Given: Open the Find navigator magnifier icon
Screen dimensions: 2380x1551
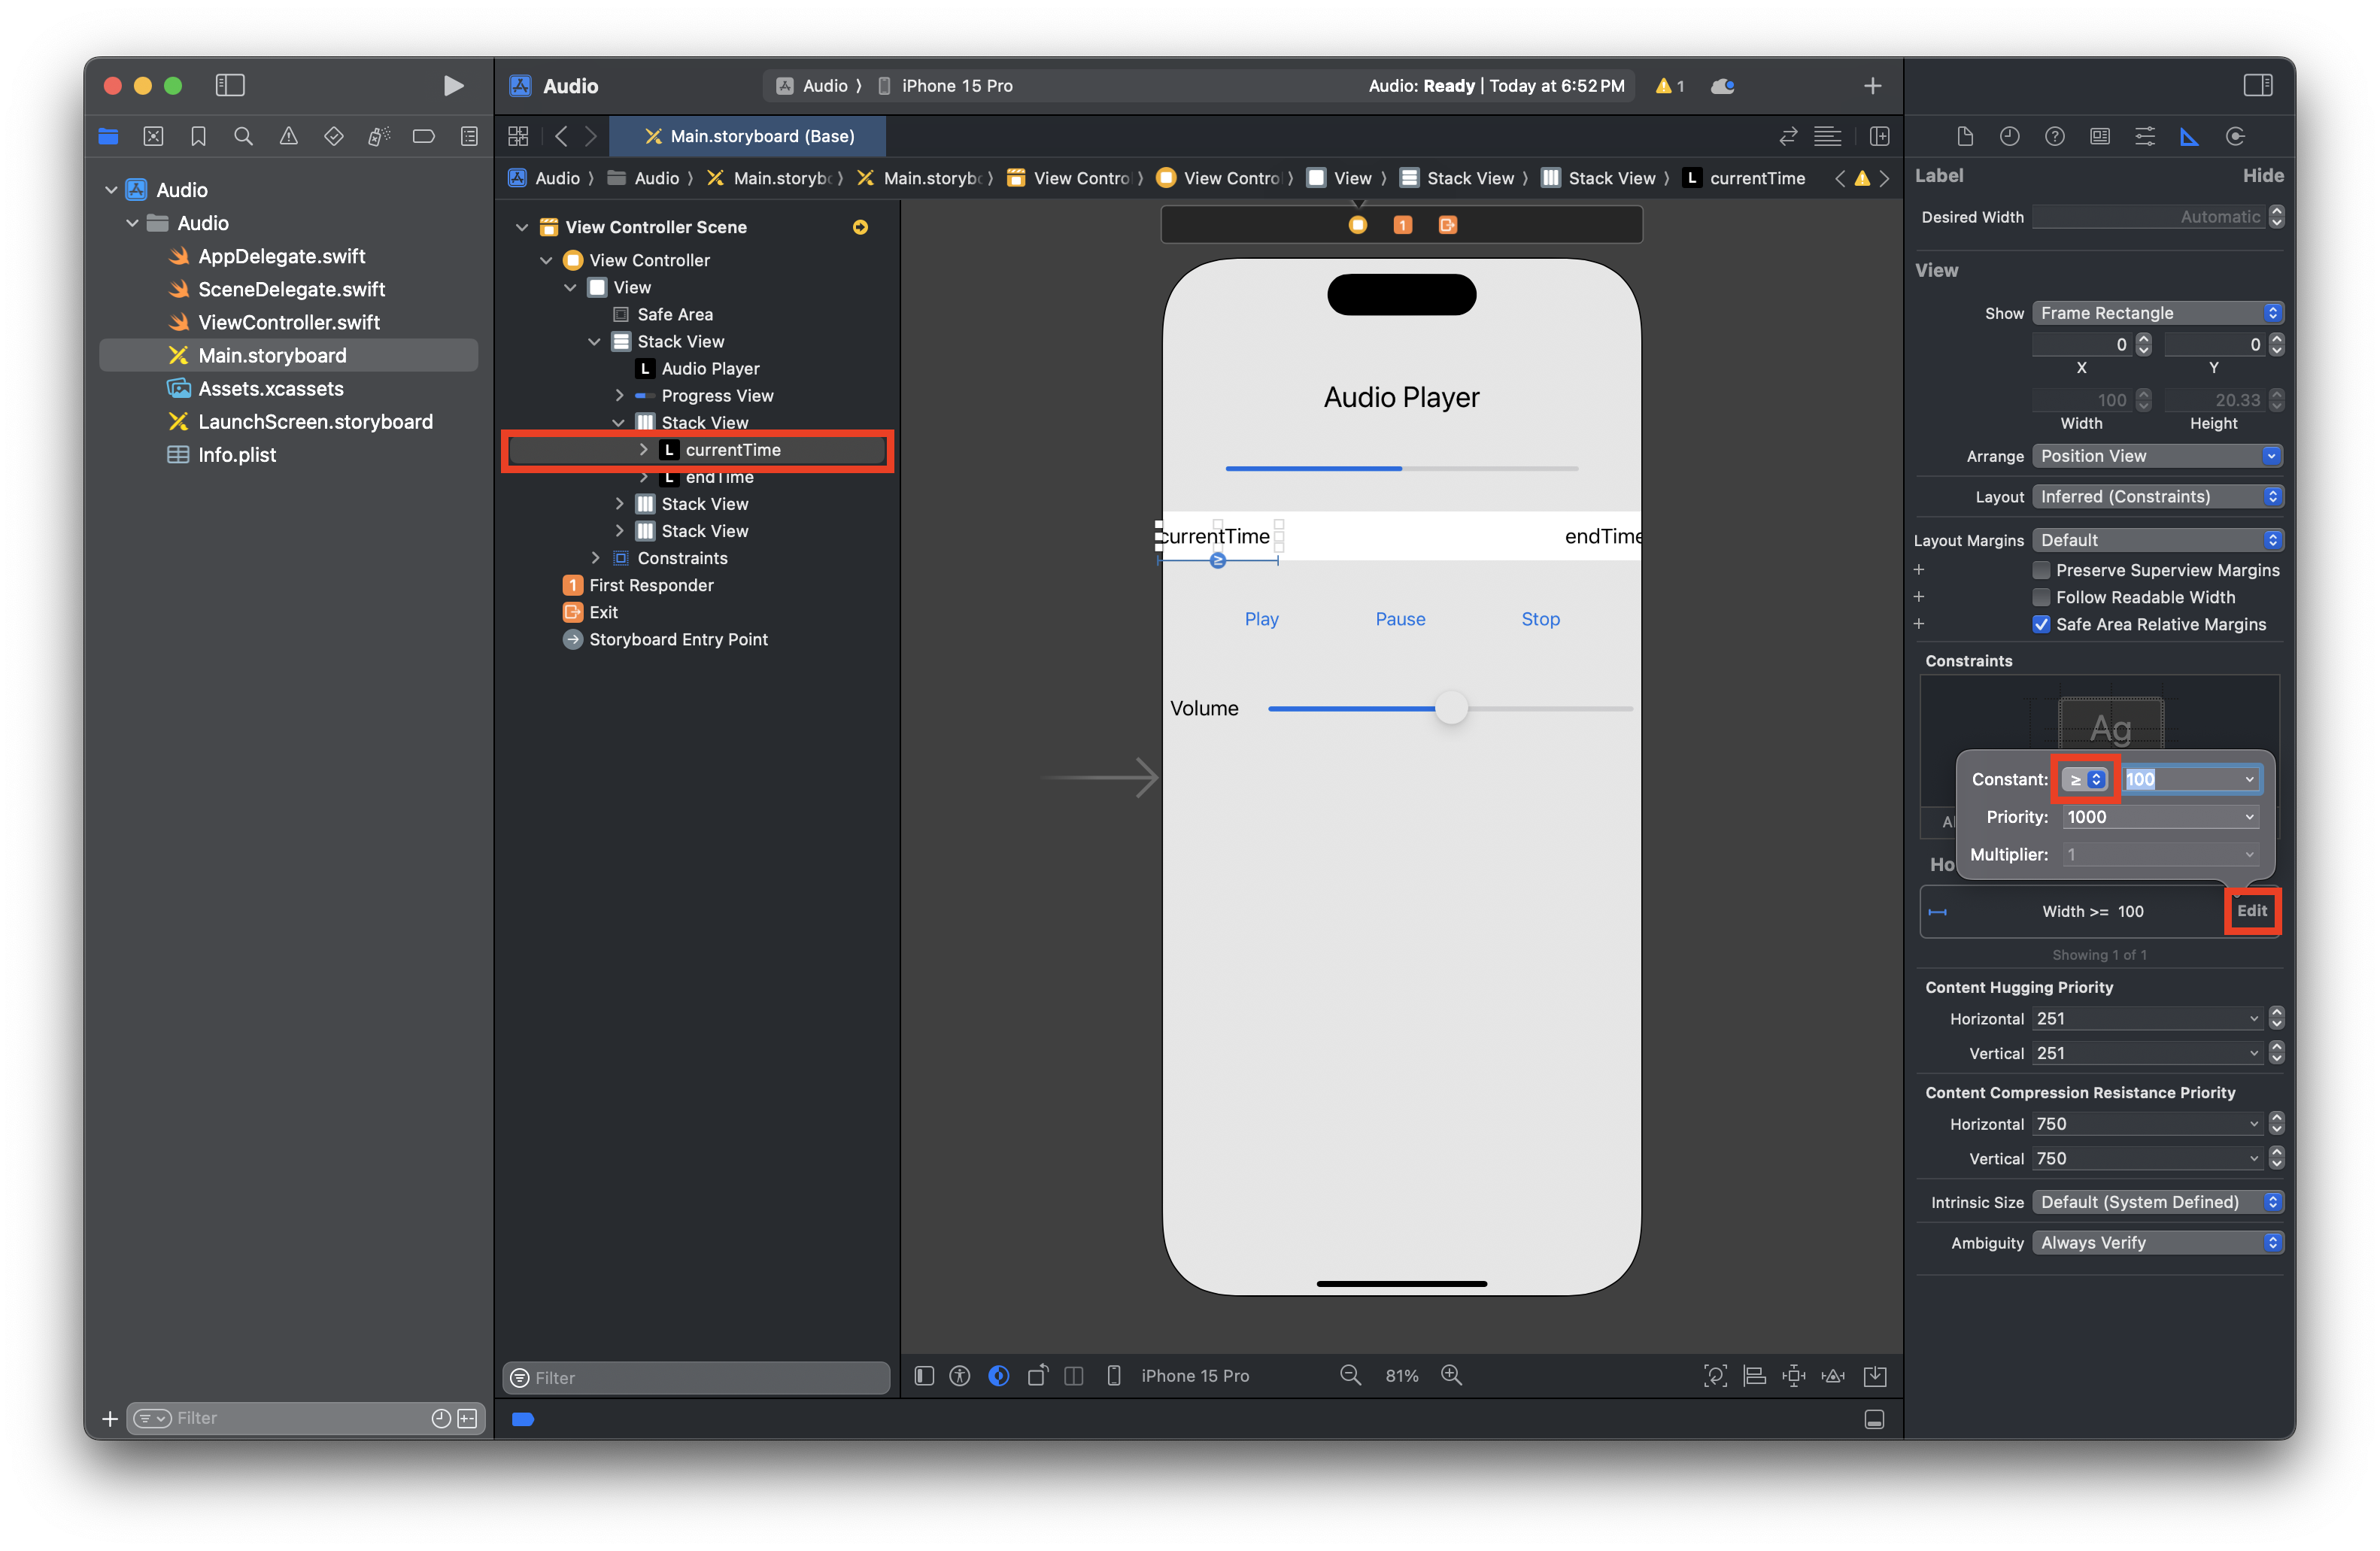Looking at the screenshot, I should [243, 136].
